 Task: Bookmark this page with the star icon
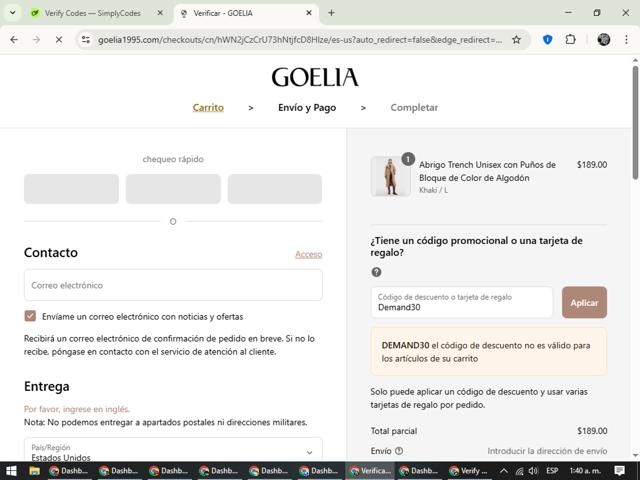tap(516, 40)
